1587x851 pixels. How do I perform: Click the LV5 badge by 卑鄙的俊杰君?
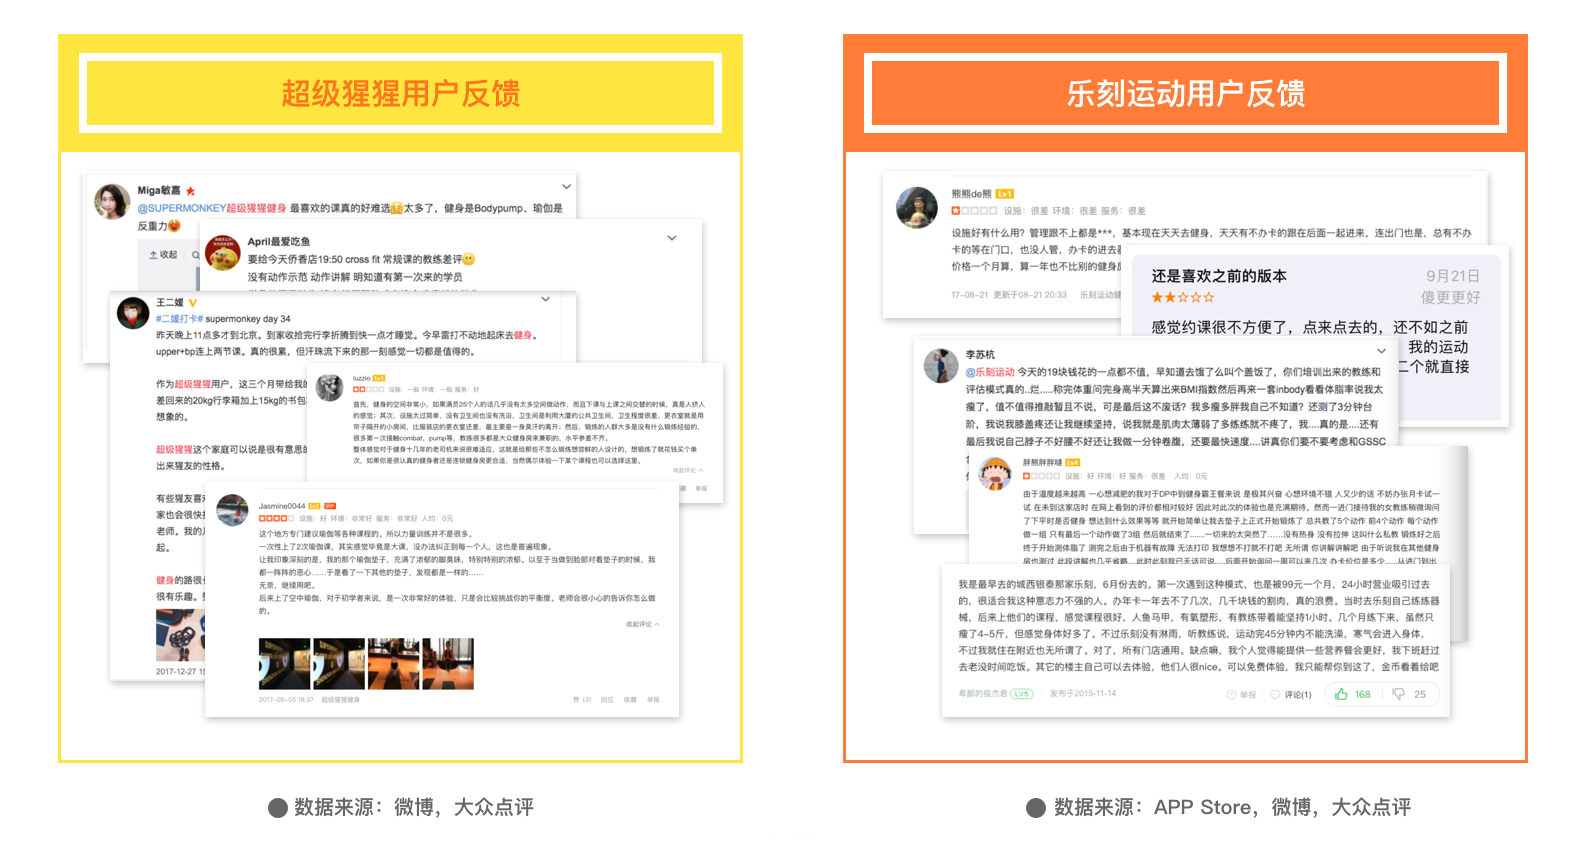[1021, 694]
